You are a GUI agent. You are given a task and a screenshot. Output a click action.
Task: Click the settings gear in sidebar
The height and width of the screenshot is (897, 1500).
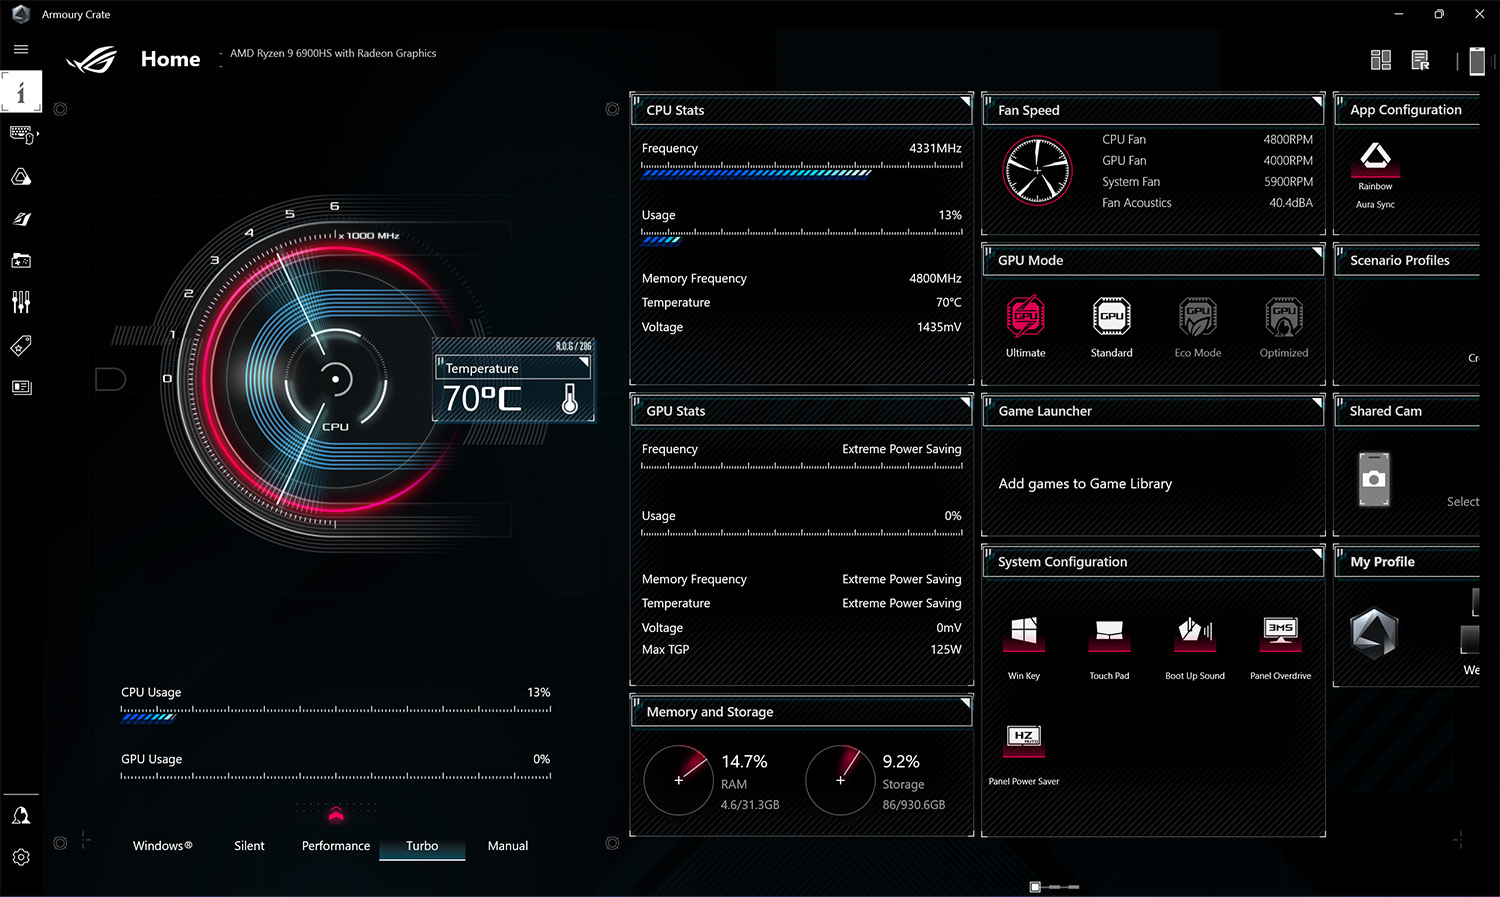point(21,857)
